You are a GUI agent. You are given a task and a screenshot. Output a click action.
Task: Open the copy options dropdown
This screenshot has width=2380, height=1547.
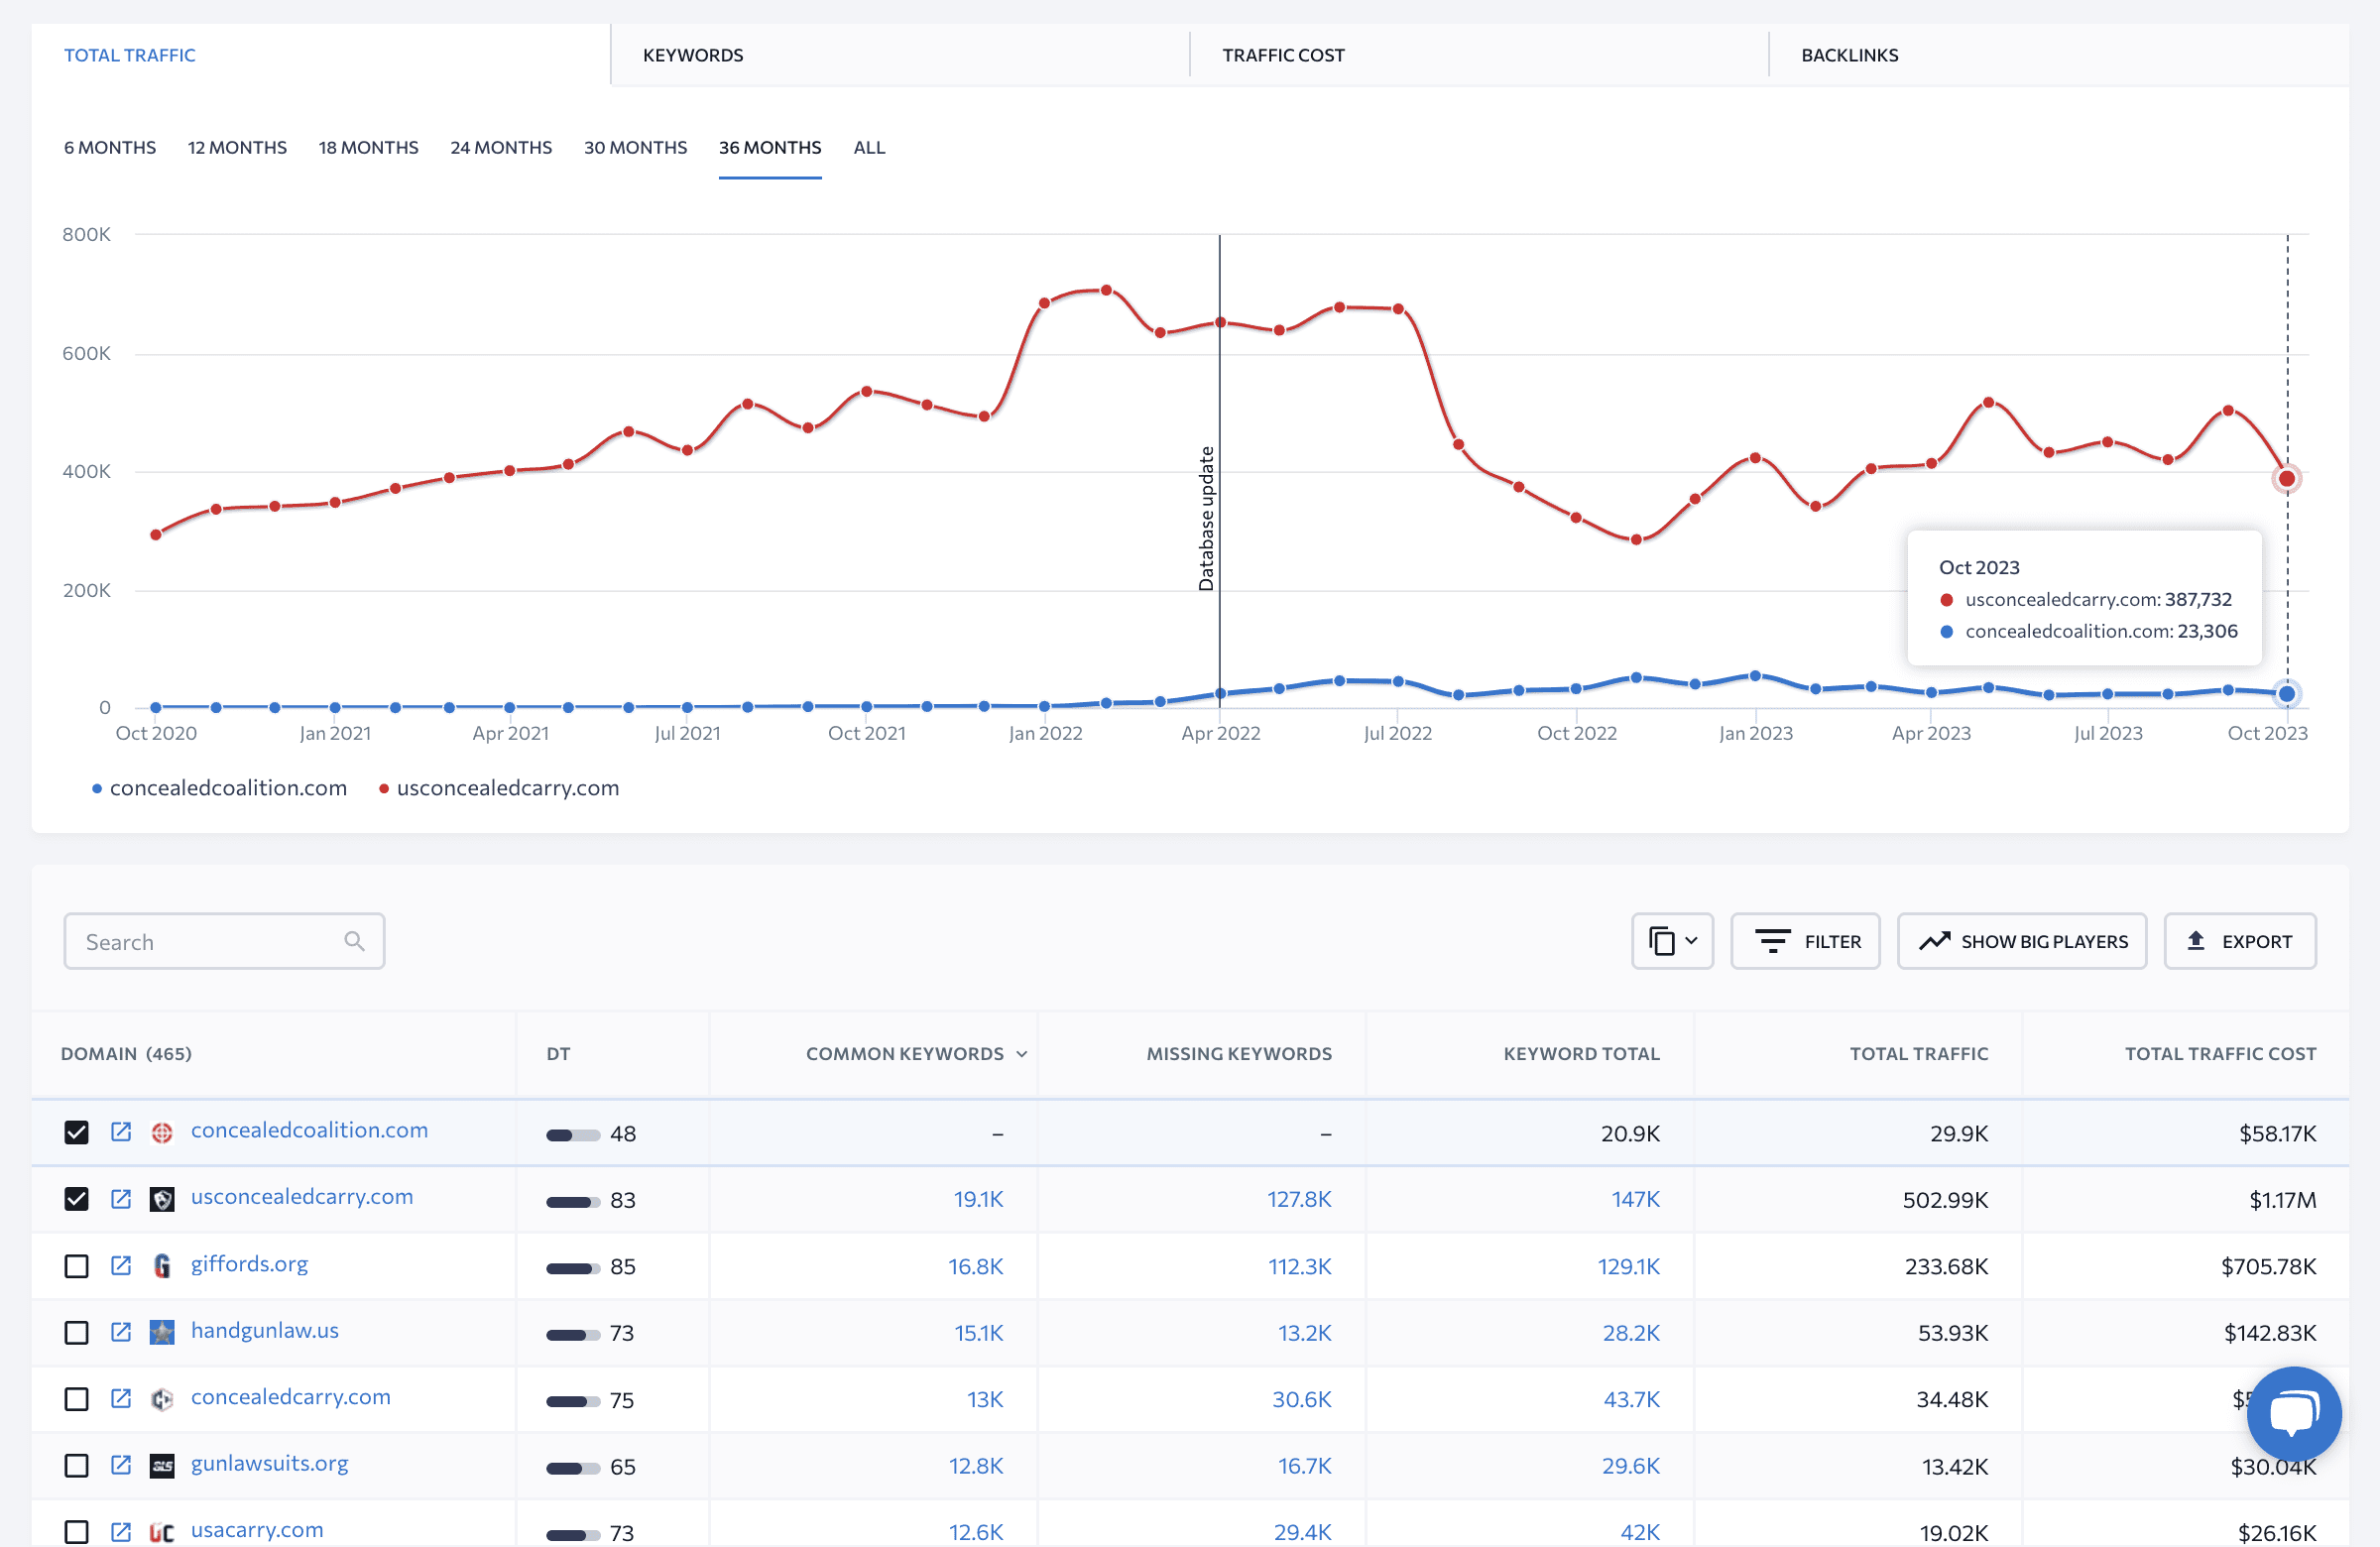coord(1672,941)
